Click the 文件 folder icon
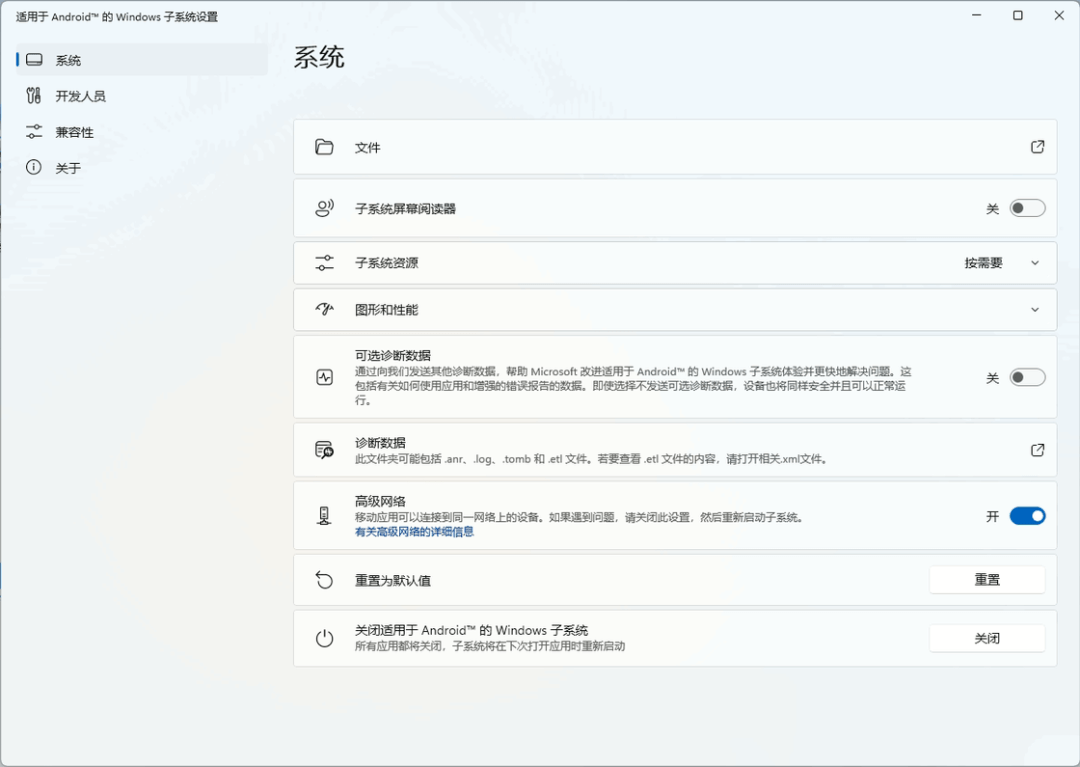 pos(324,147)
